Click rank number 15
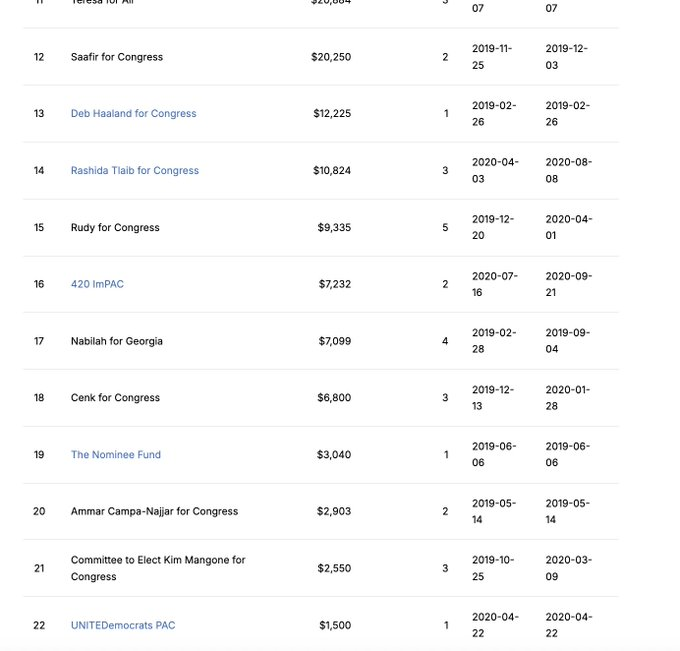The width and height of the screenshot is (680, 651). click(39, 227)
